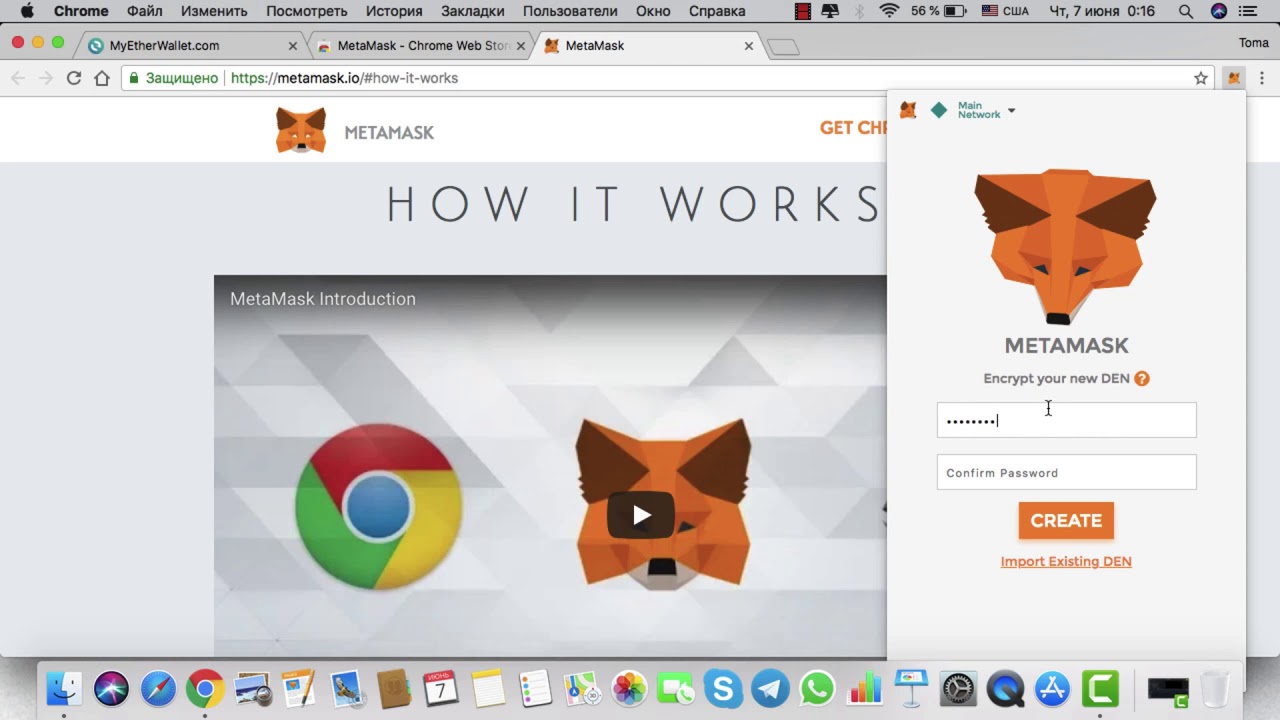Launch Siri from the dock
The height and width of the screenshot is (720, 1280).
111,689
